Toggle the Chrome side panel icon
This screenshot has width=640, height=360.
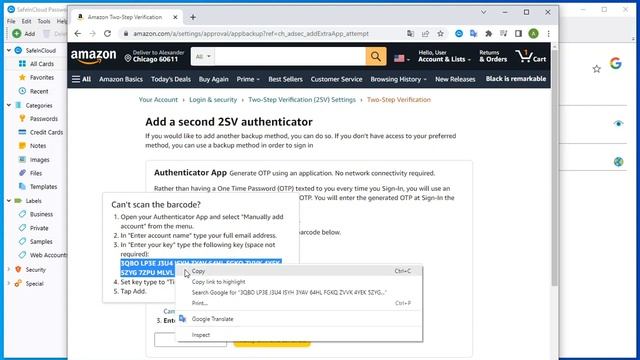(x=518, y=33)
